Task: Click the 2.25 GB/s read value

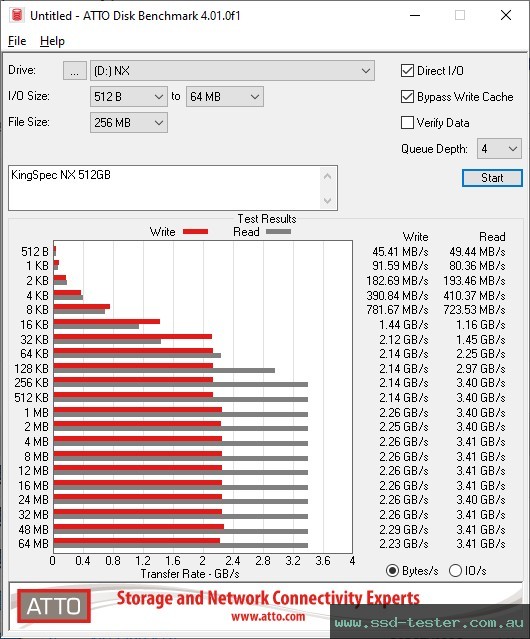Action: 481,354
